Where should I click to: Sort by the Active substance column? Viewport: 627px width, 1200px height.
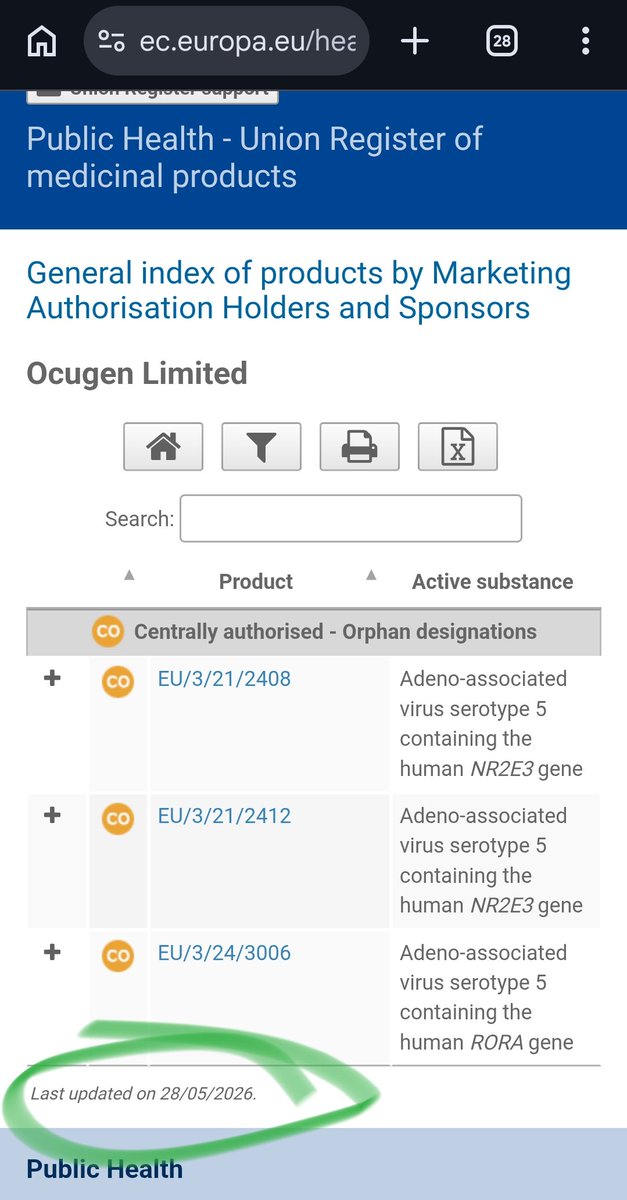492,581
